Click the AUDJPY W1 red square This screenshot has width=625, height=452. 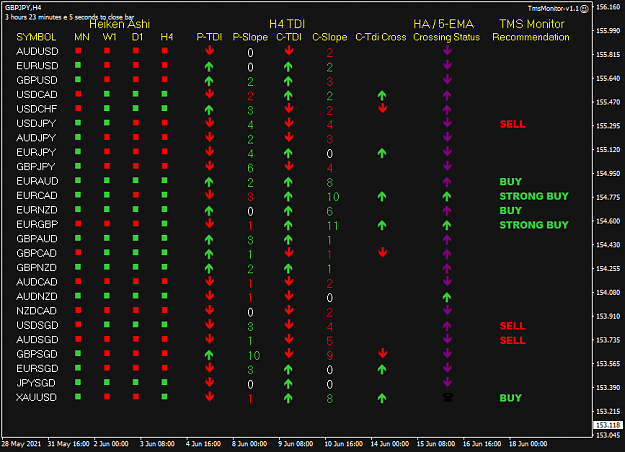(107, 137)
